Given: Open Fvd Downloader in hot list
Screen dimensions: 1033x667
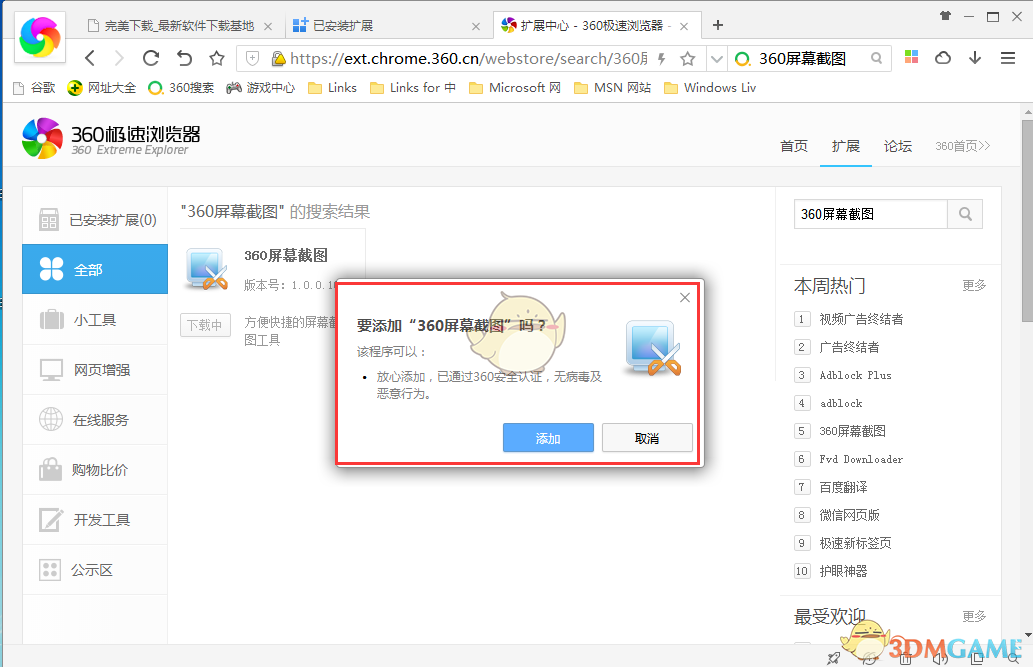Looking at the screenshot, I should coord(861,459).
